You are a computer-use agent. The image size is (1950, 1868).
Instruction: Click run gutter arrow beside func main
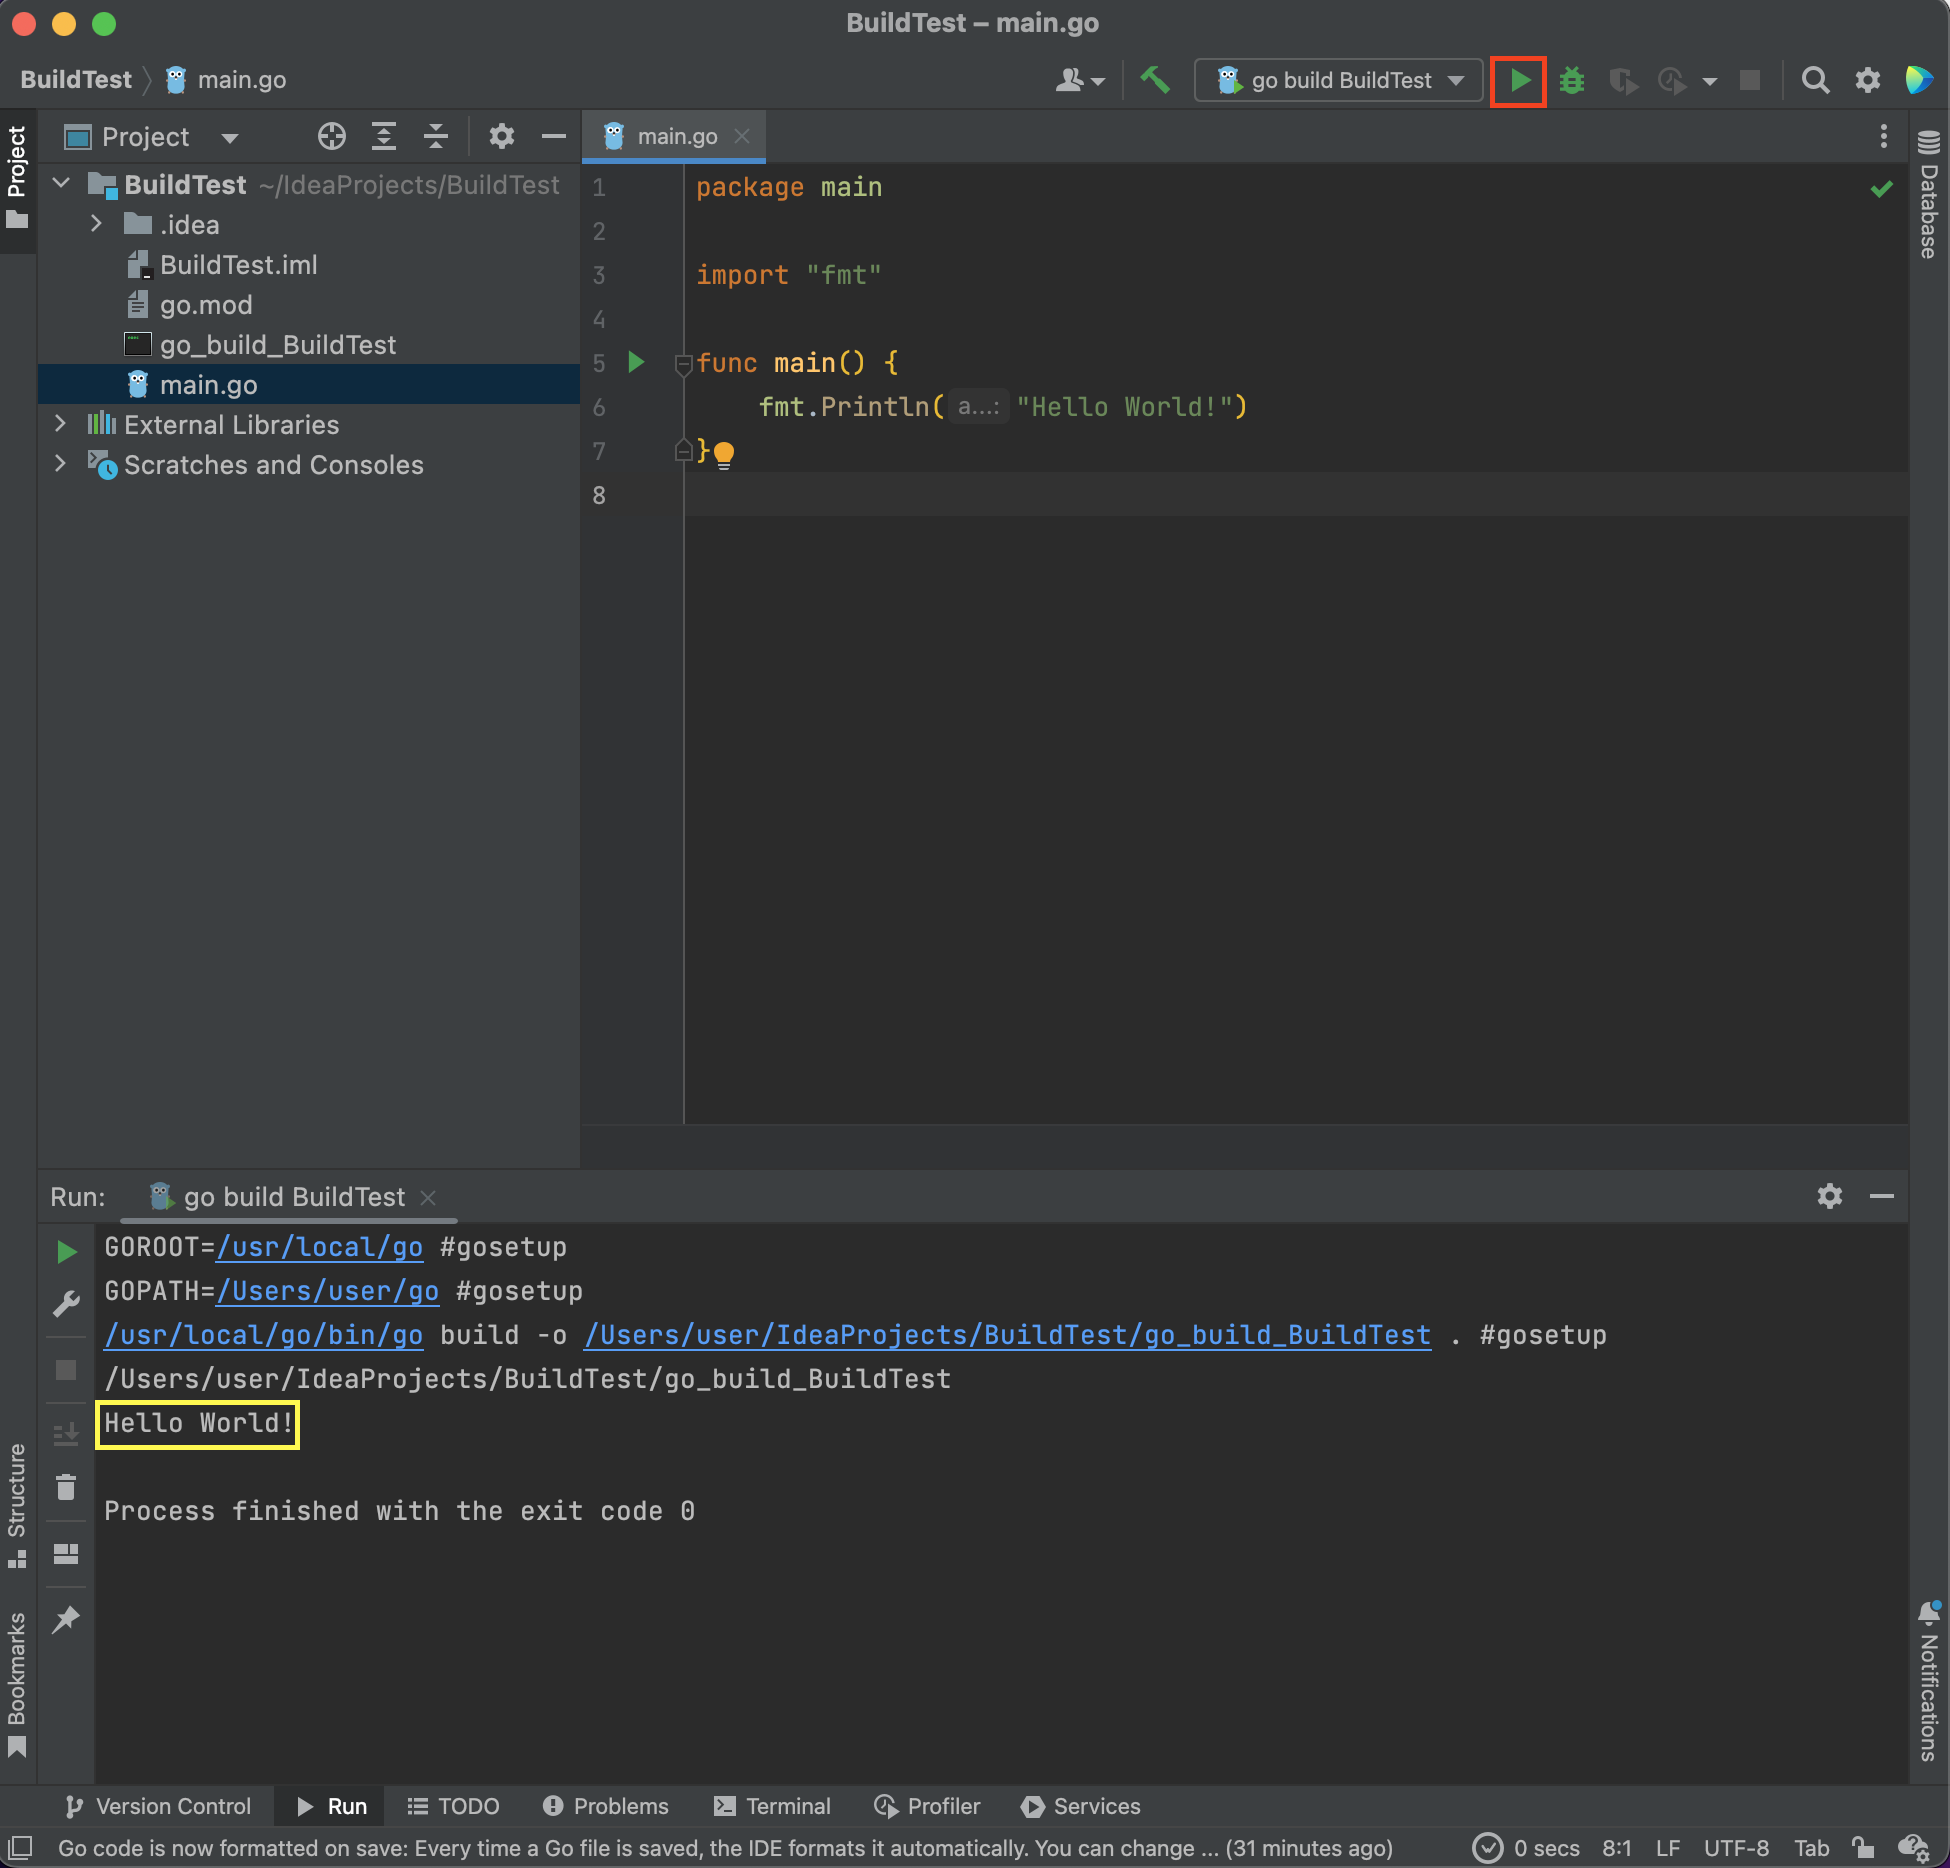click(x=636, y=362)
